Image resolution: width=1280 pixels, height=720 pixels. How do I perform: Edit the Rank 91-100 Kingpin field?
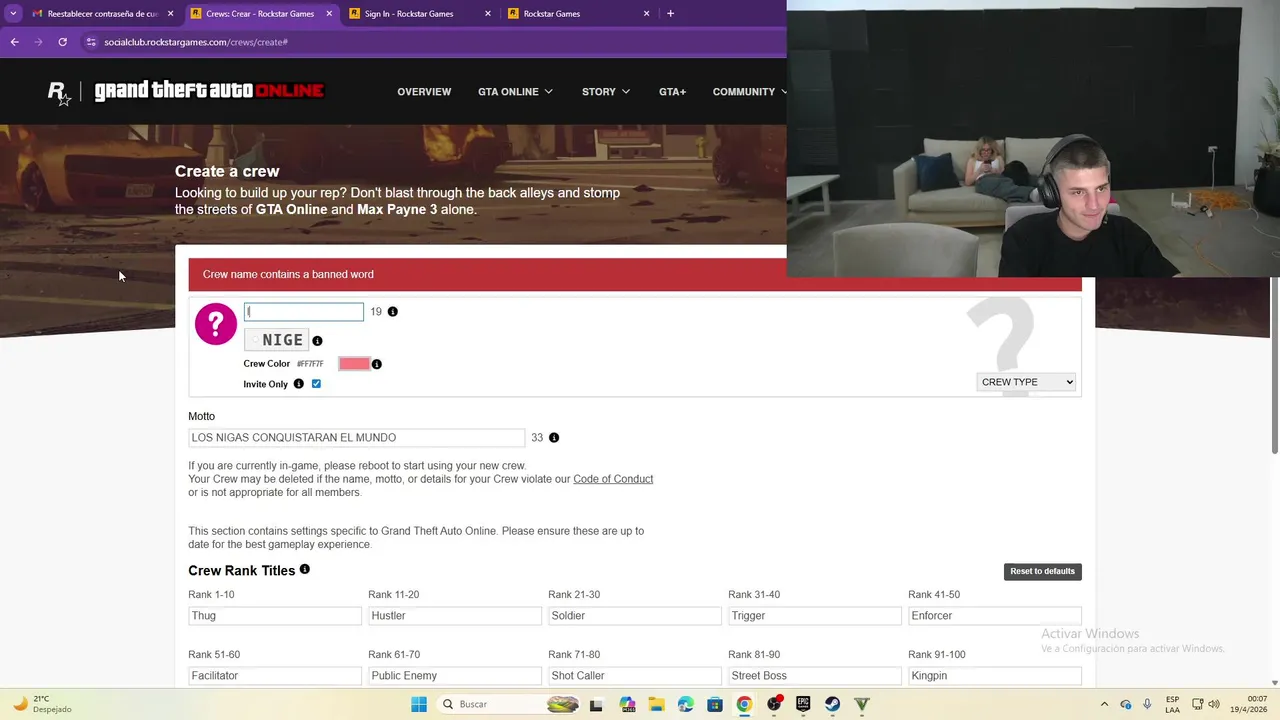click(x=995, y=676)
